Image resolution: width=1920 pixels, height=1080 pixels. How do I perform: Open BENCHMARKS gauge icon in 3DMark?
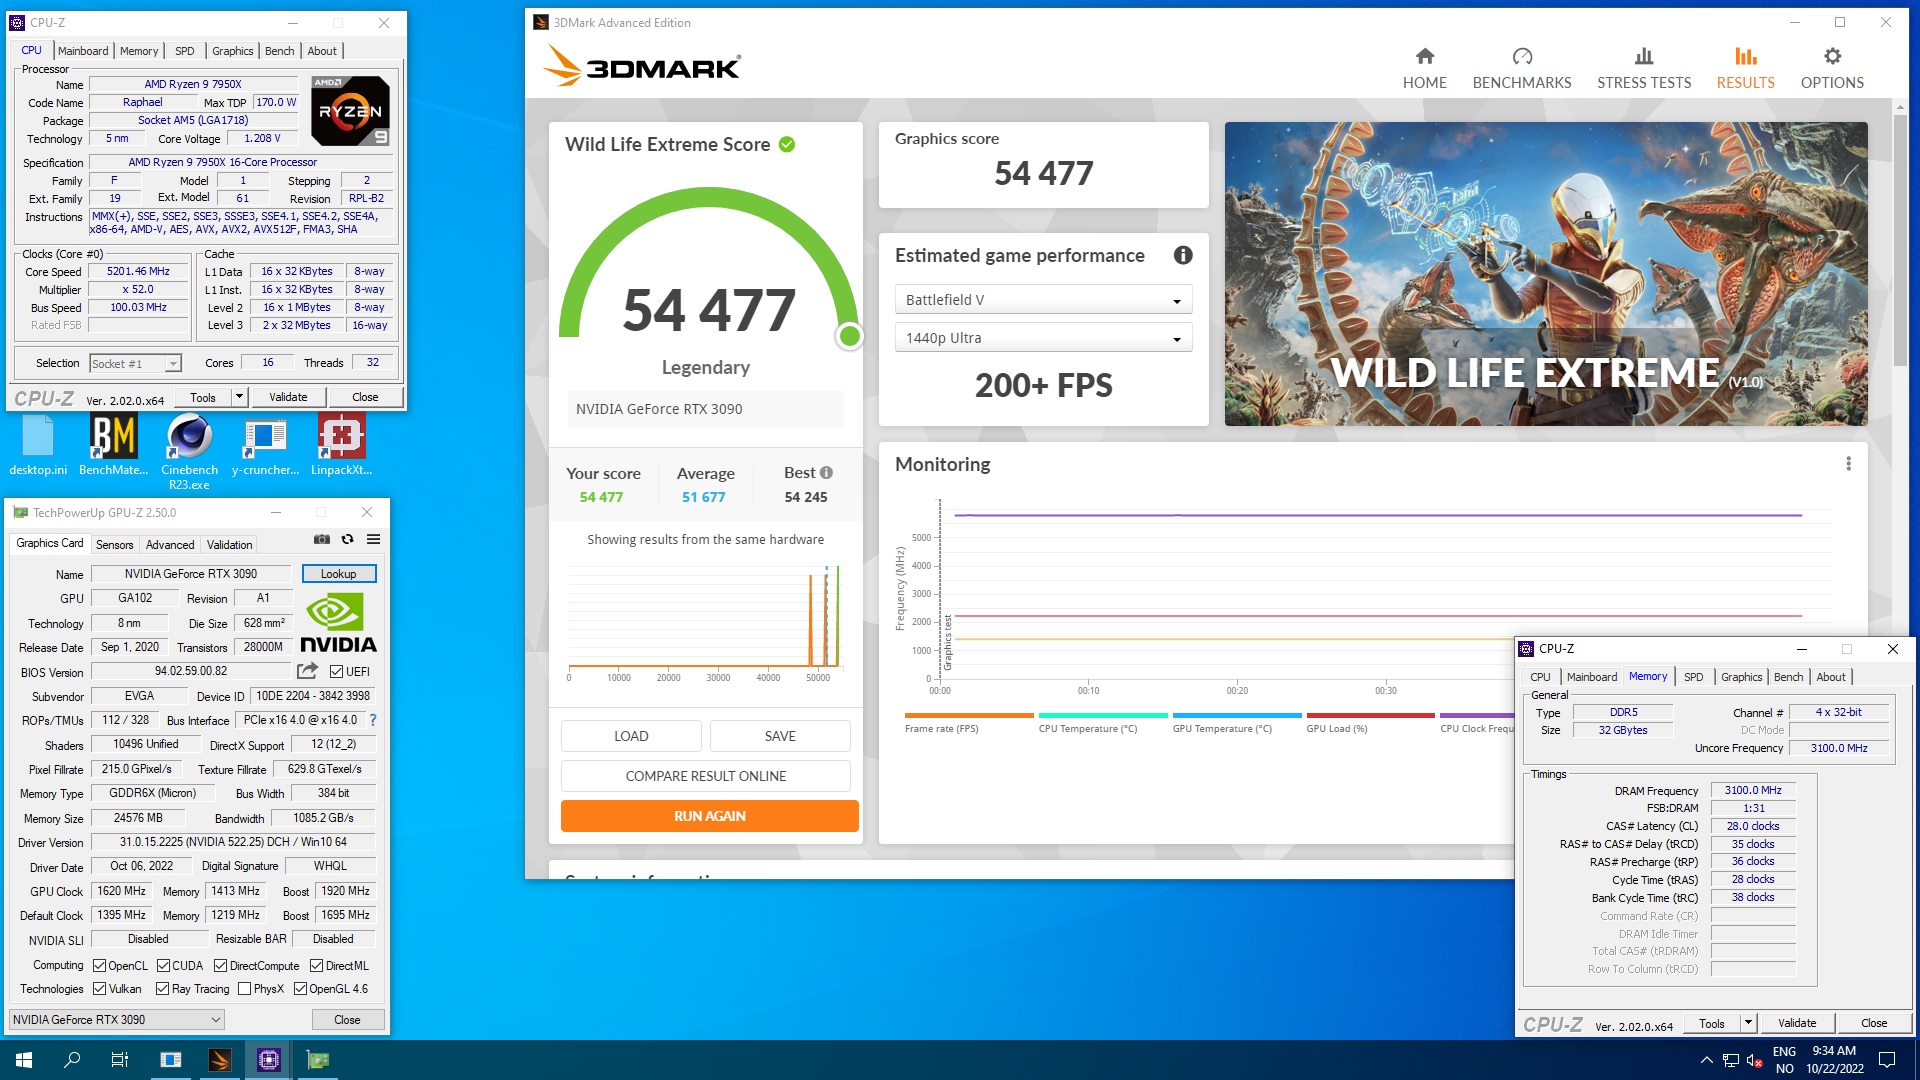1522,56
